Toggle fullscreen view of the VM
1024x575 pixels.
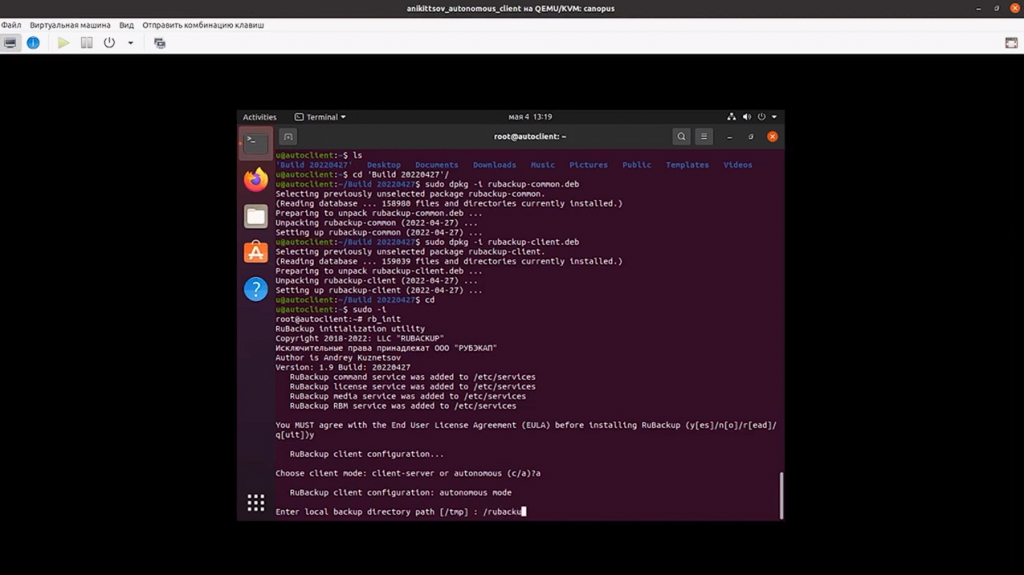pyautogui.click(x=1011, y=43)
